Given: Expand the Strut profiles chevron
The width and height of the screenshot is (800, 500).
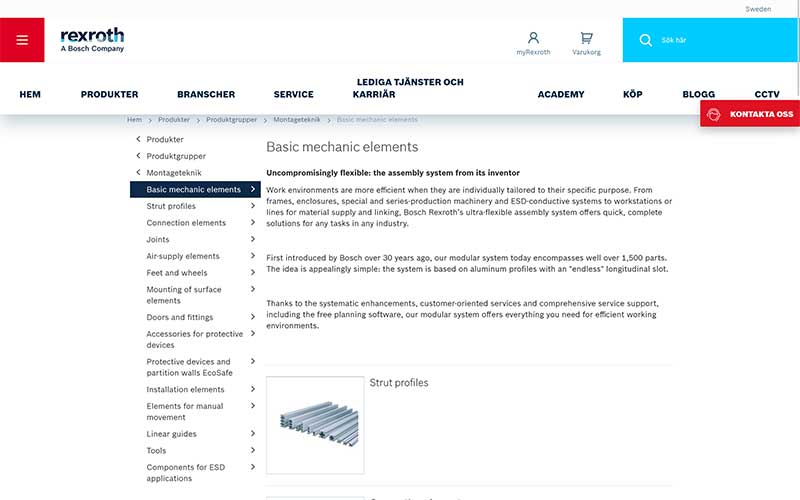Looking at the screenshot, I should 253,206.
